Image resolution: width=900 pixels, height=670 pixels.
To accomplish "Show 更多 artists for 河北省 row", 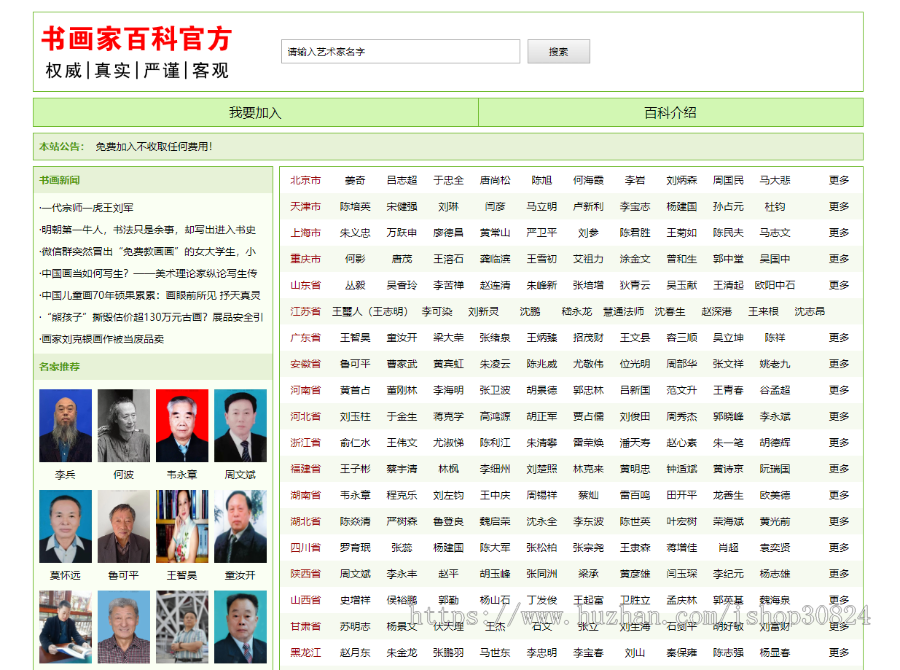I will click(x=839, y=416).
